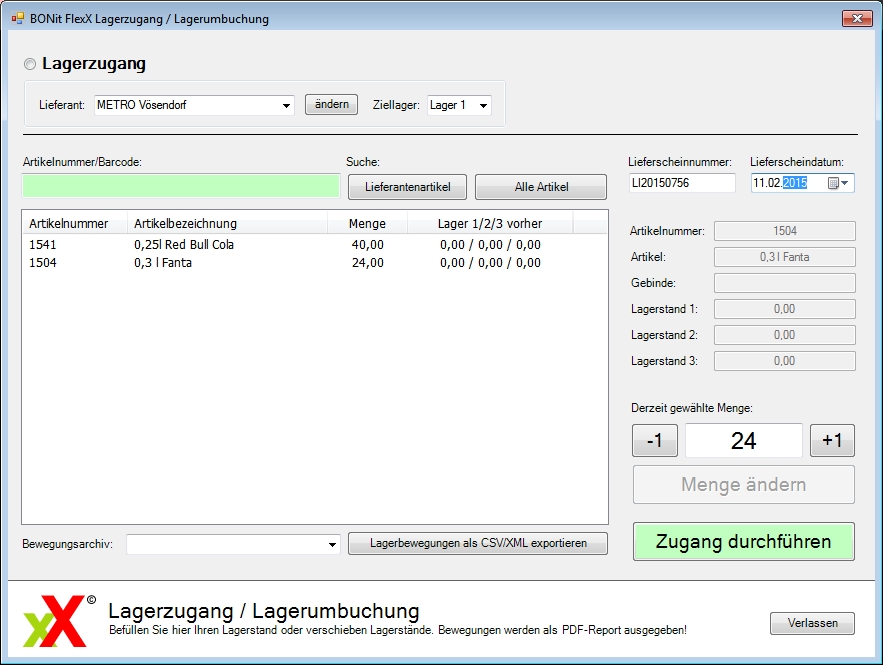Select the Lagerzugang radio button
This screenshot has height=665, width=883.
tap(30, 64)
